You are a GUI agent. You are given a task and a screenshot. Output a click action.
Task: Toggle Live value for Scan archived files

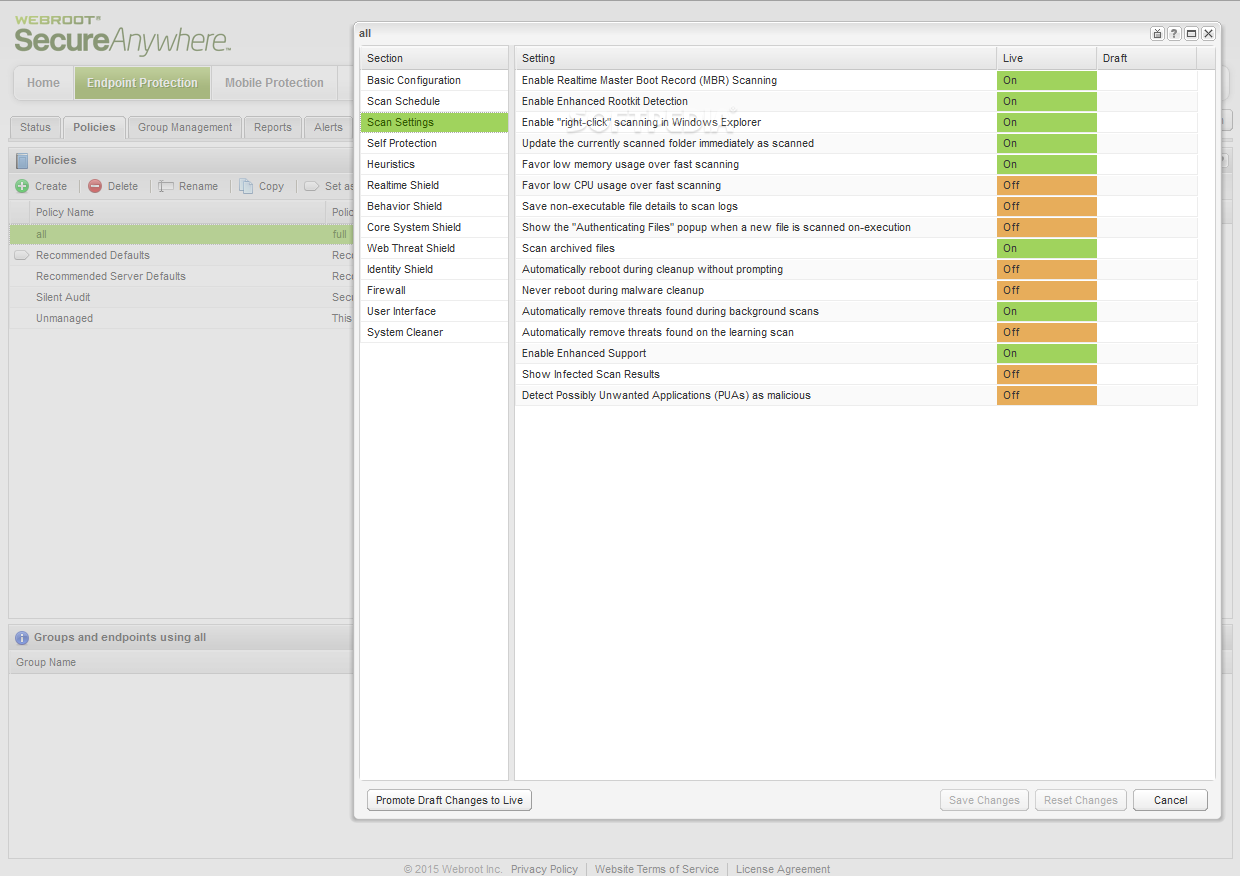1046,248
